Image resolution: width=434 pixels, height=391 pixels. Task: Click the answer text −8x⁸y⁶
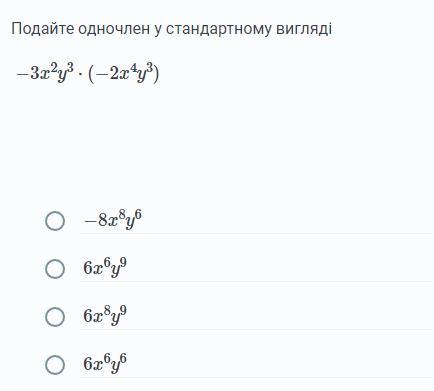pyautogui.click(x=113, y=220)
